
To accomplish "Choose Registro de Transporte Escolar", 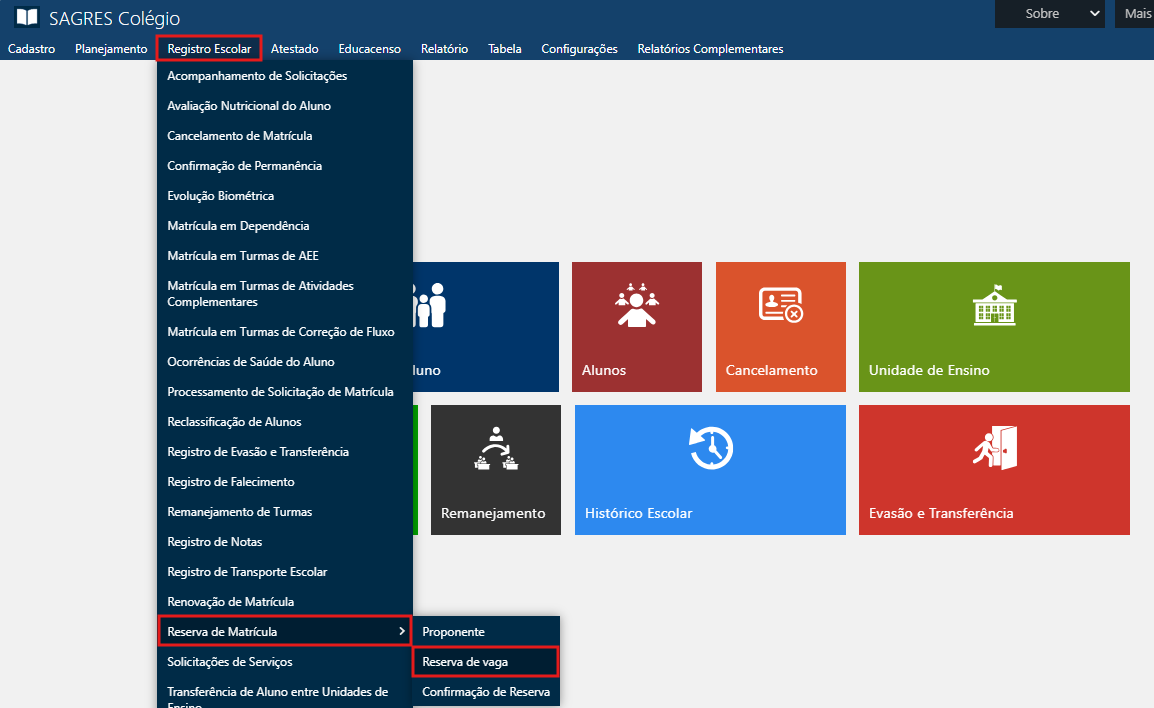I will 285,572.
